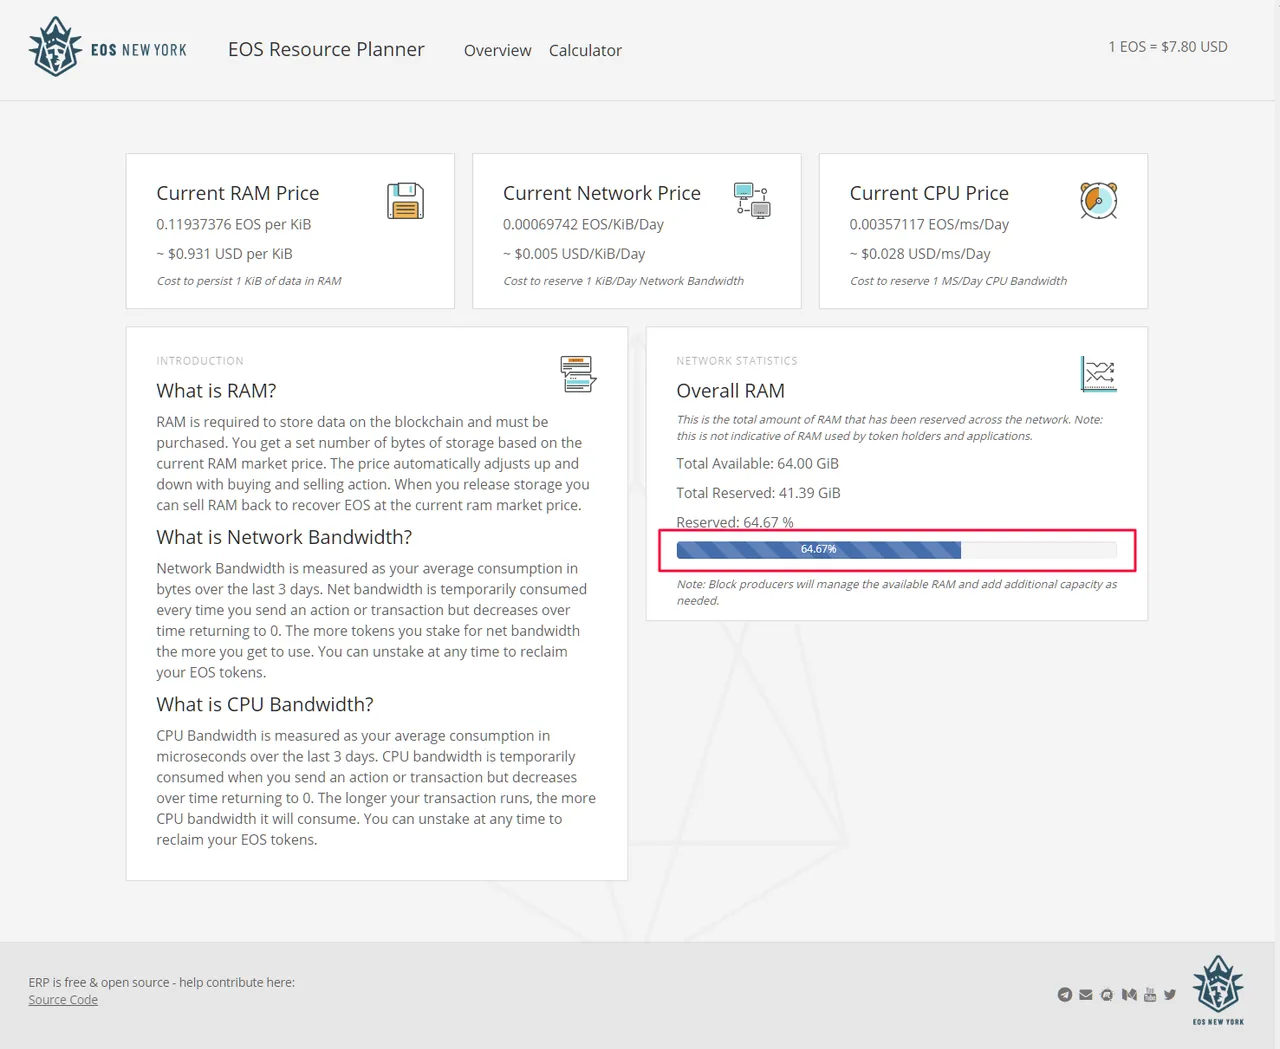
Task: Click the Total Reserved: 41.39 GiB line
Action: [x=758, y=493]
